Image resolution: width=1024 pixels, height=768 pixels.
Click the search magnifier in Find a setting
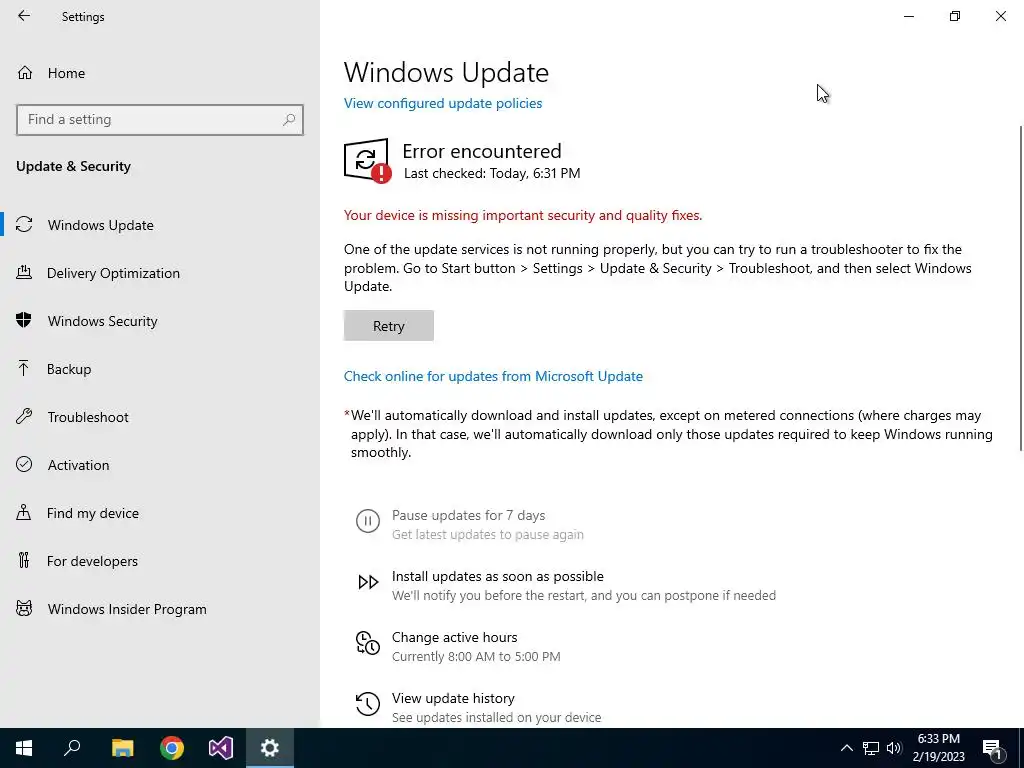coord(289,120)
